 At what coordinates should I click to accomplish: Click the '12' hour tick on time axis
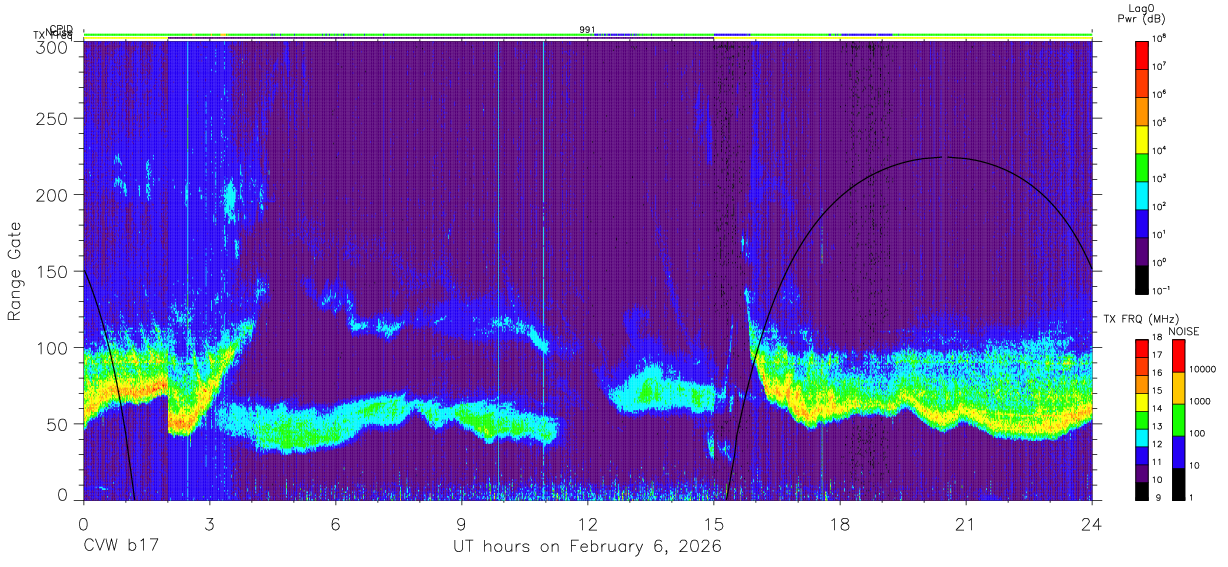[587, 523]
